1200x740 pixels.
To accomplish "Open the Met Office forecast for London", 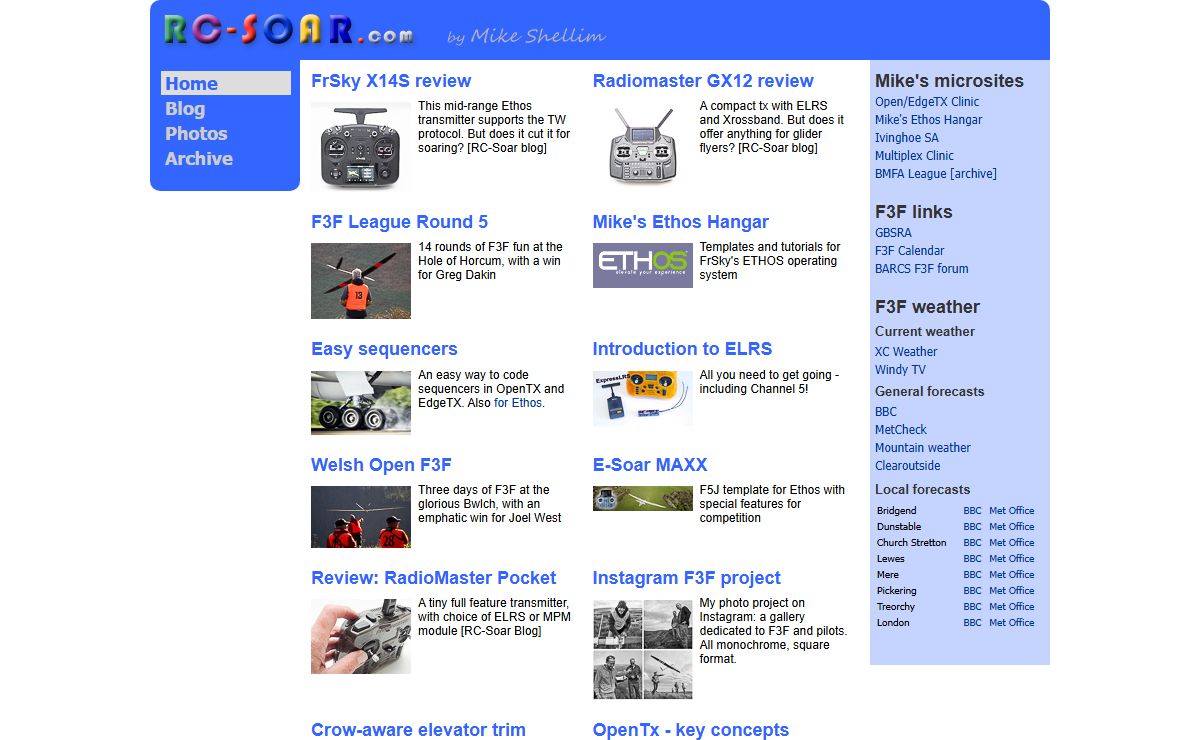I will click(1012, 623).
